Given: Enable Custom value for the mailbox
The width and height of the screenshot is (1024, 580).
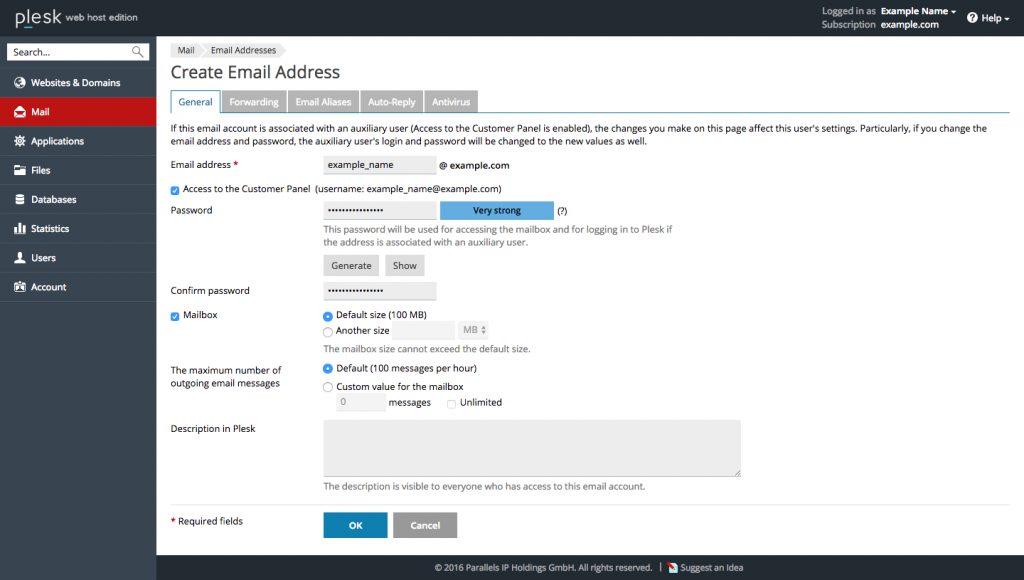Looking at the screenshot, I should [x=328, y=385].
